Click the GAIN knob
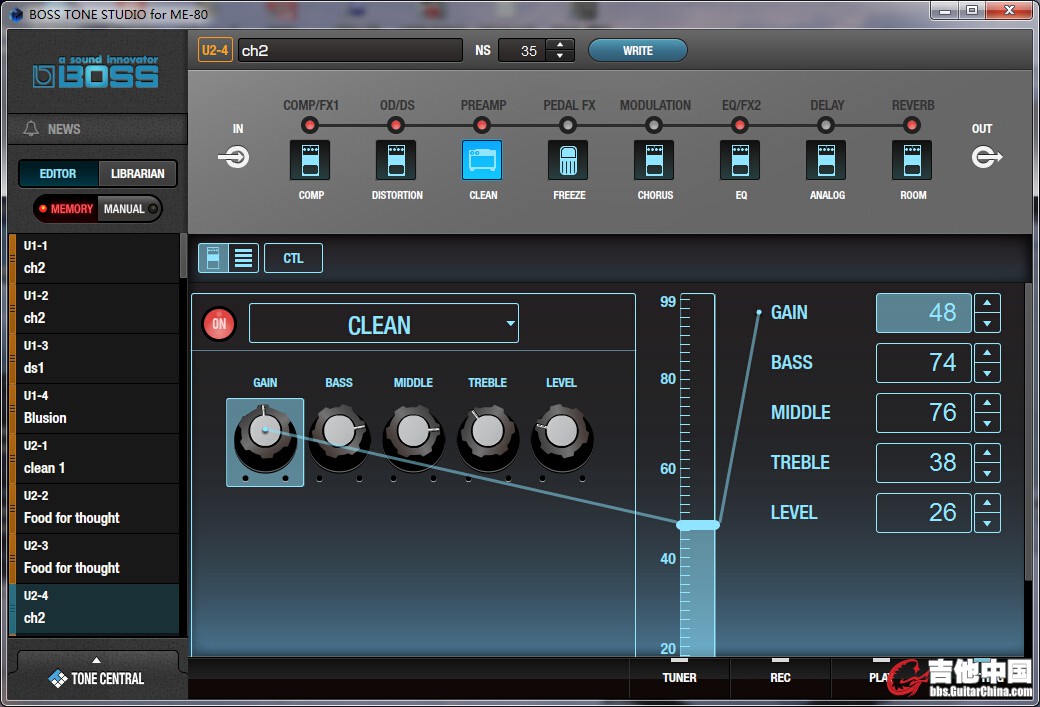The image size is (1040, 707). click(x=265, y=436)
